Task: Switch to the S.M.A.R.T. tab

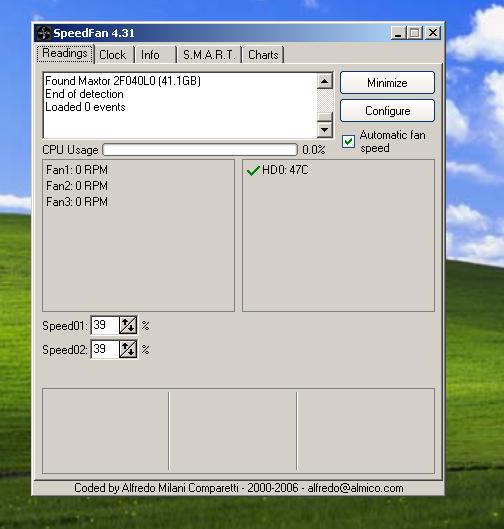Action: point(209,55)
